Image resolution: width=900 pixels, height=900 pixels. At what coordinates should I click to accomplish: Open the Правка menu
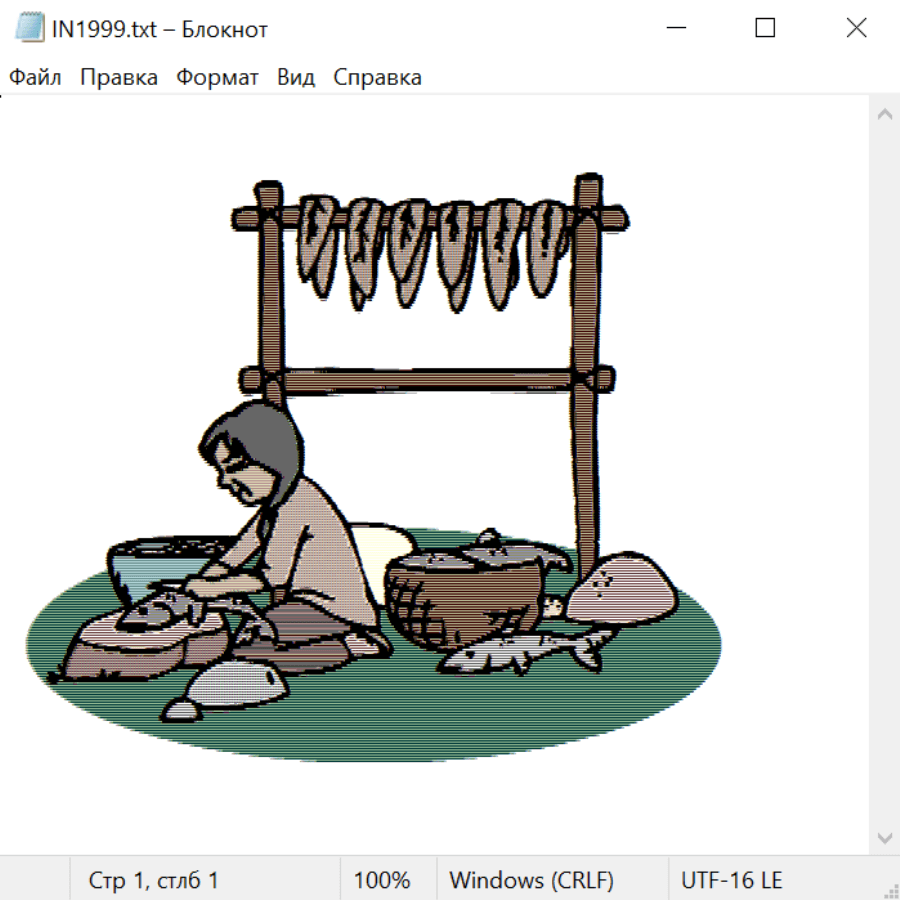119,78
